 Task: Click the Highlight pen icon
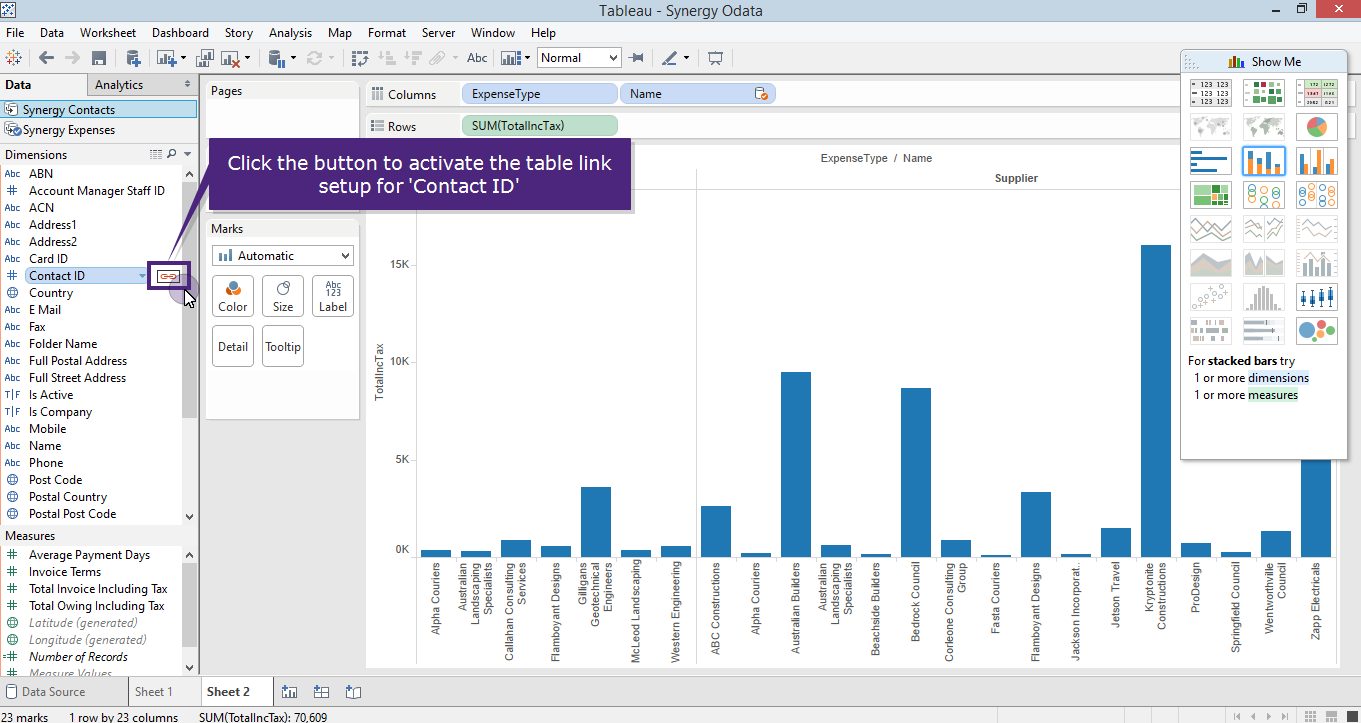(669, 58)
